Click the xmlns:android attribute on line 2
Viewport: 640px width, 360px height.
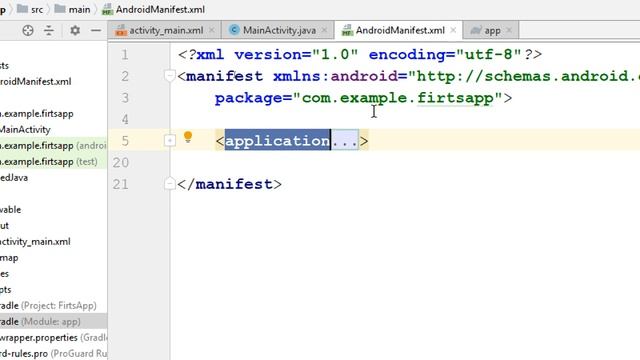(x=335, y=76)
